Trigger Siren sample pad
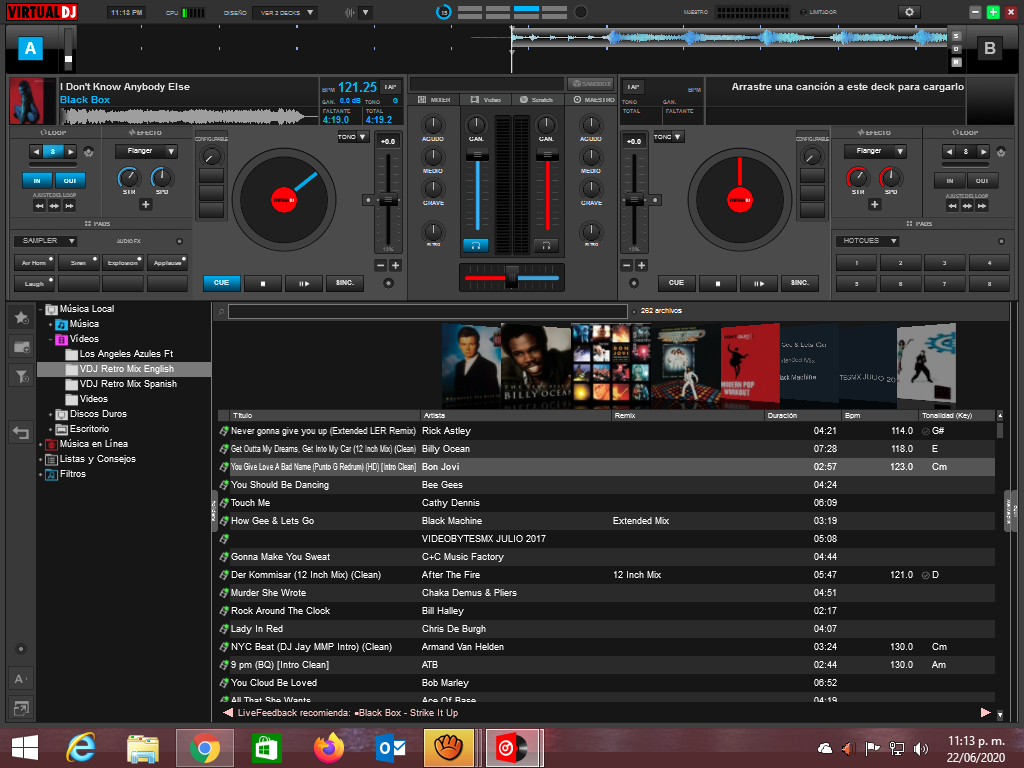Image resolution: width=1024 pixels, height=768 pixels. pos(78,263)
